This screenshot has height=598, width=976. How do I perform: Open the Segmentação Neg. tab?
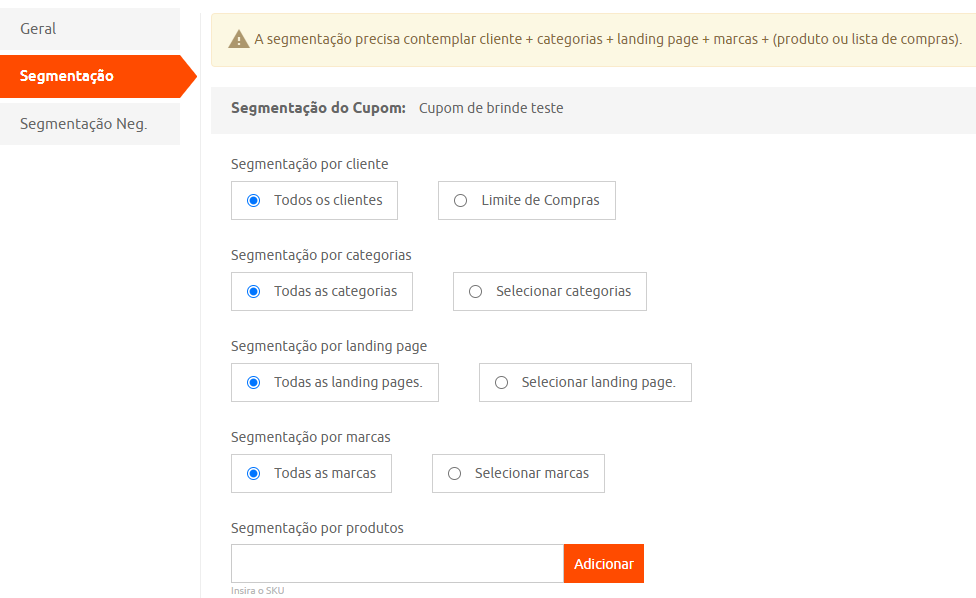(90, 124)
